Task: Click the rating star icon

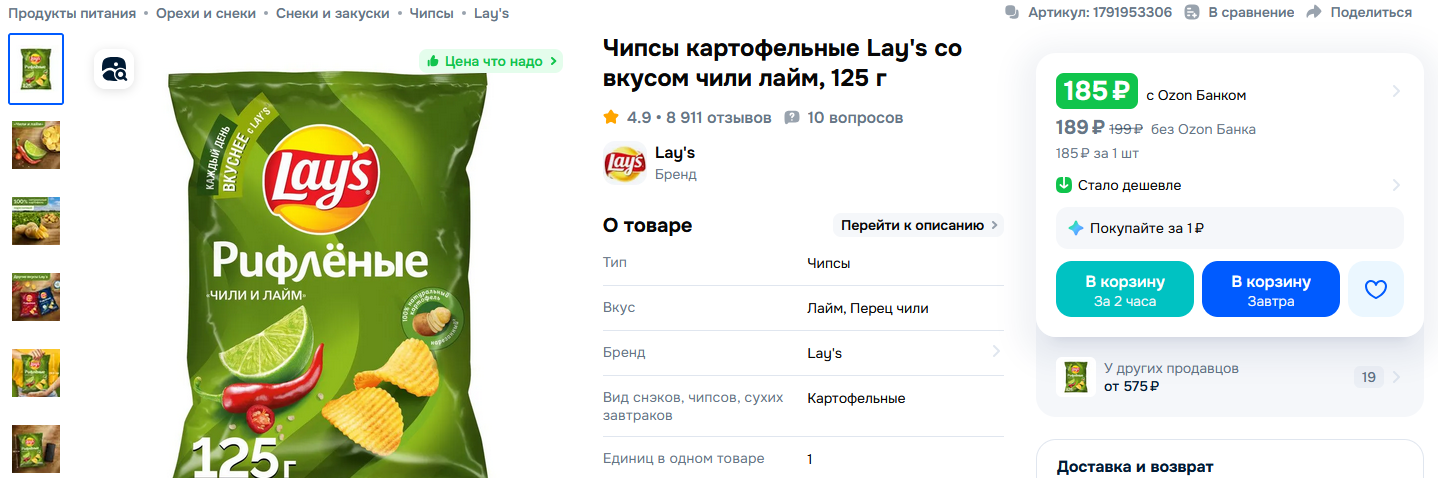Action: point(611,118)
